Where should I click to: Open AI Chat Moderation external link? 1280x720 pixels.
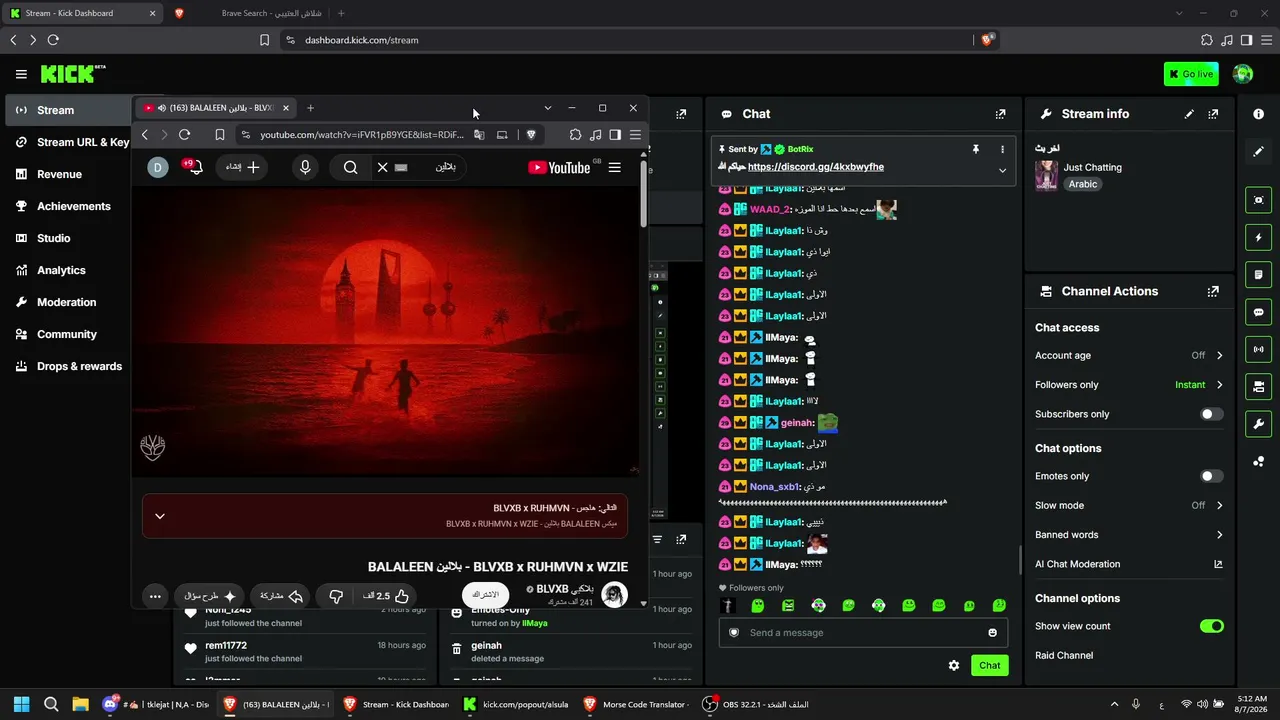pos(1218,564)
